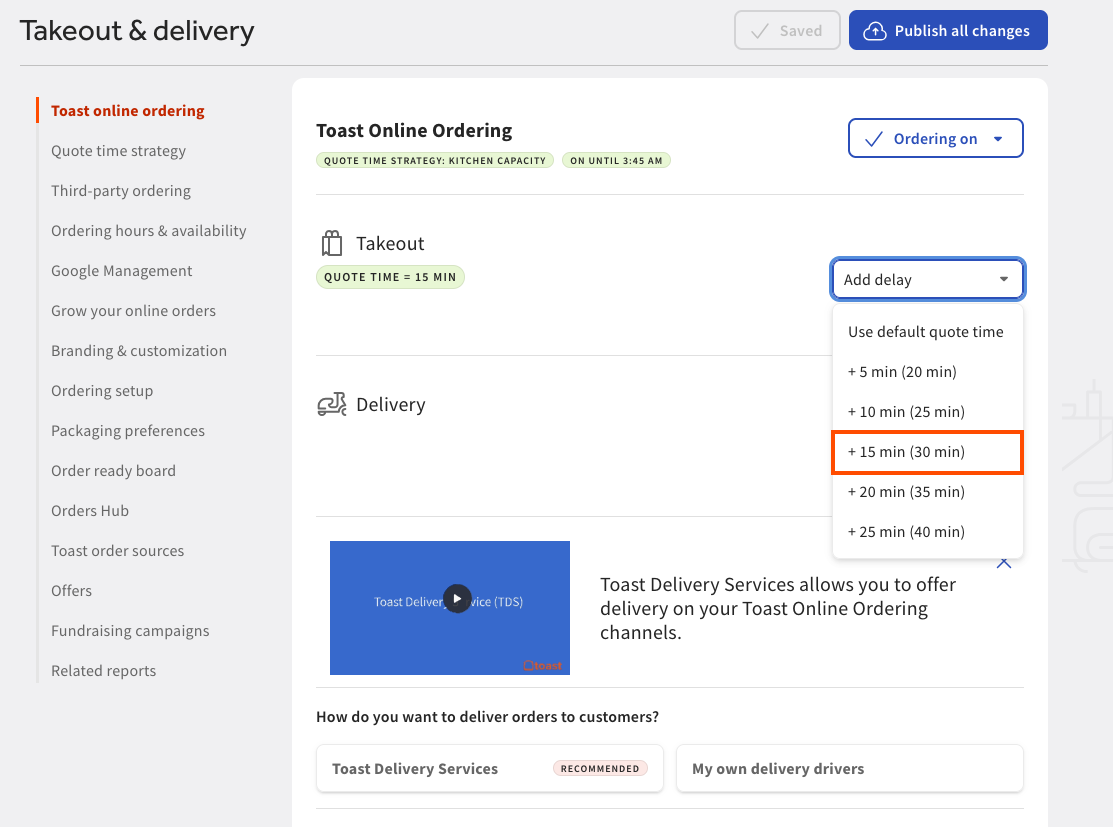The height and width of the screenshot is (827, 1113).
Task: Go to Offers section
Action: 71,591
